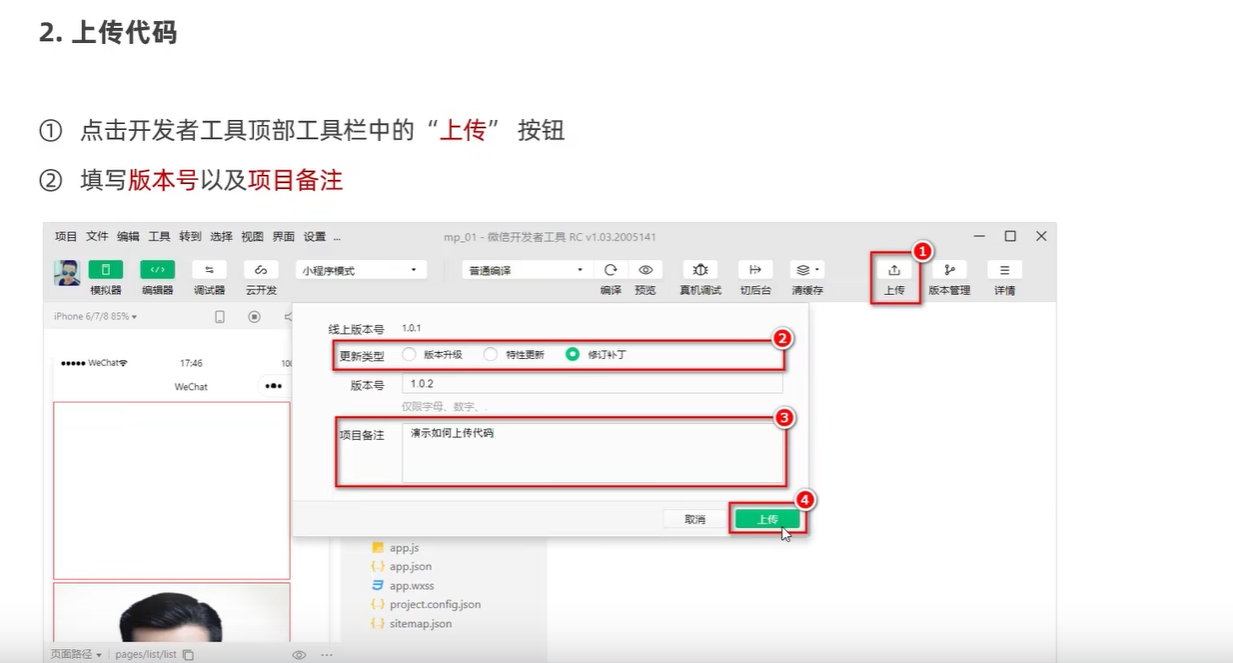Image resolution: width=1233 pixels, height=663 pixels.
Task: Maximize the developer tools window
Action: [1010, 236]
